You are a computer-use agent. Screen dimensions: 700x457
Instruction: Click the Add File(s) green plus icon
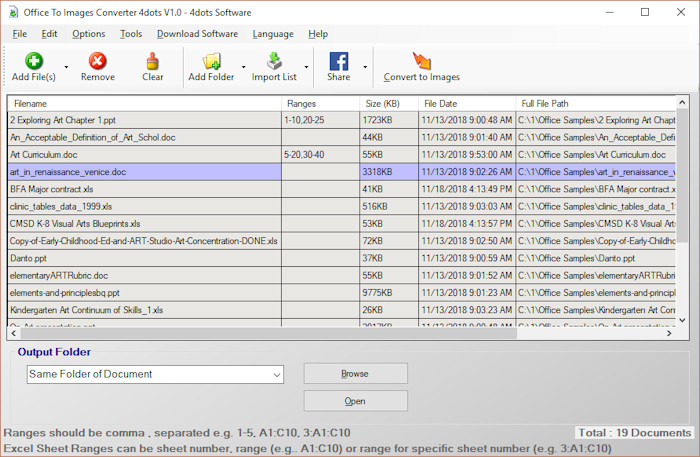[34, 61]
